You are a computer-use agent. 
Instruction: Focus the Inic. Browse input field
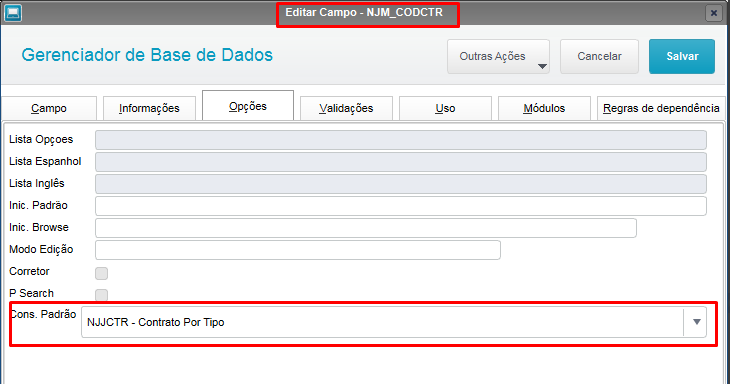click(x=366, y=228)
